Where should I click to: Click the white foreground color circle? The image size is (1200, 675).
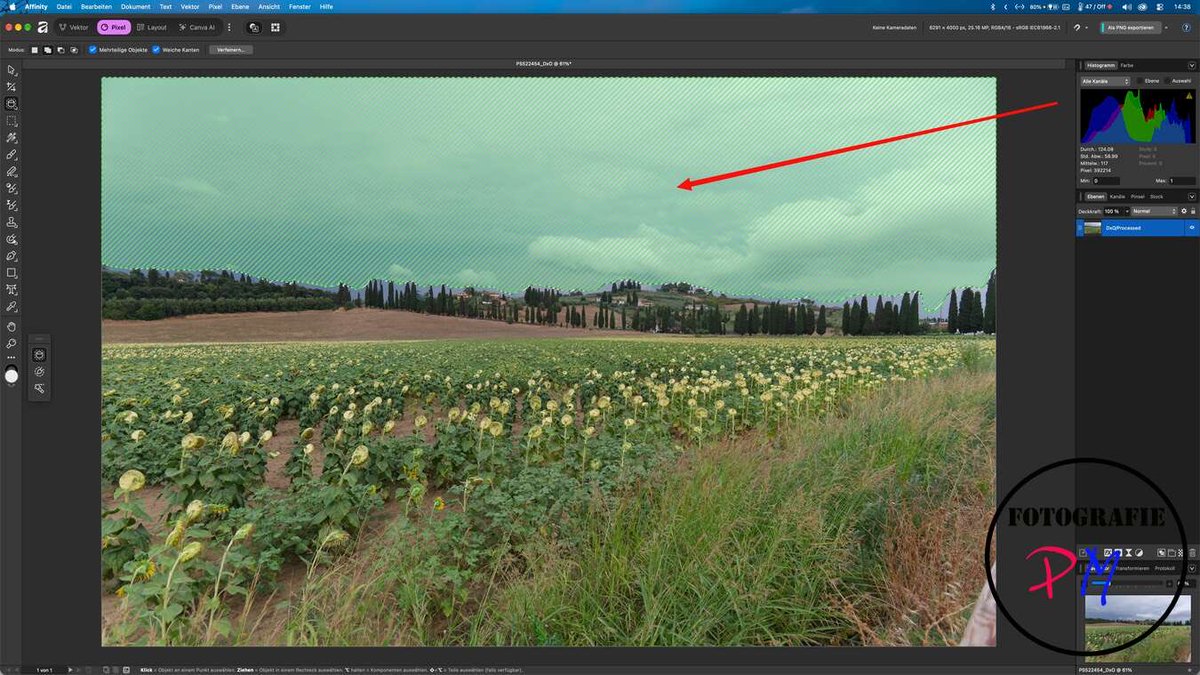[x=12, y=376]
